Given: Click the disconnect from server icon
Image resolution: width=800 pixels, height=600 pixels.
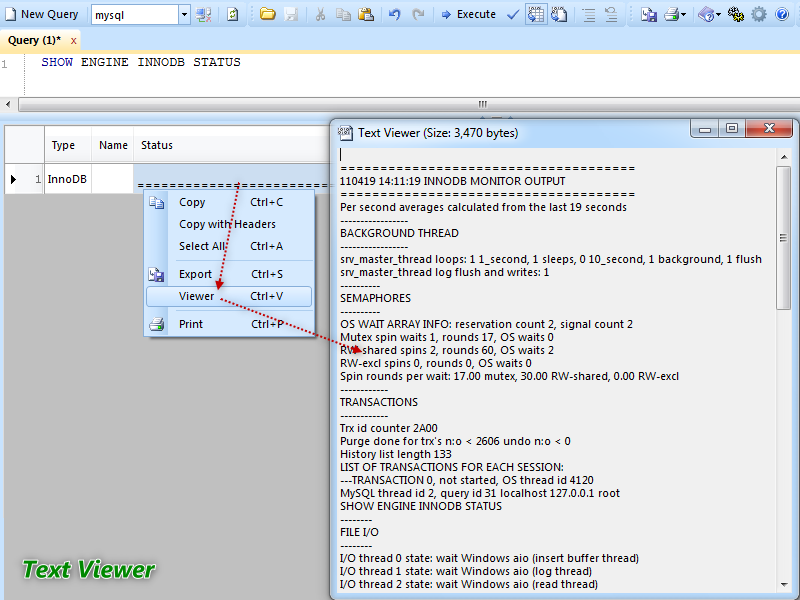Looking at the screenshot, I should (204, 15).
